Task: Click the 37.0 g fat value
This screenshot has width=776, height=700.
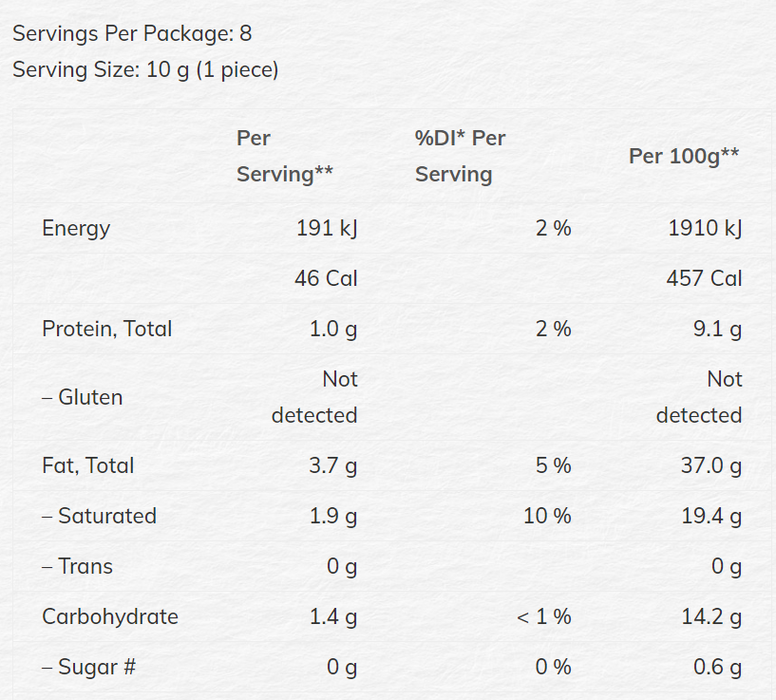Action: [709, 465]
